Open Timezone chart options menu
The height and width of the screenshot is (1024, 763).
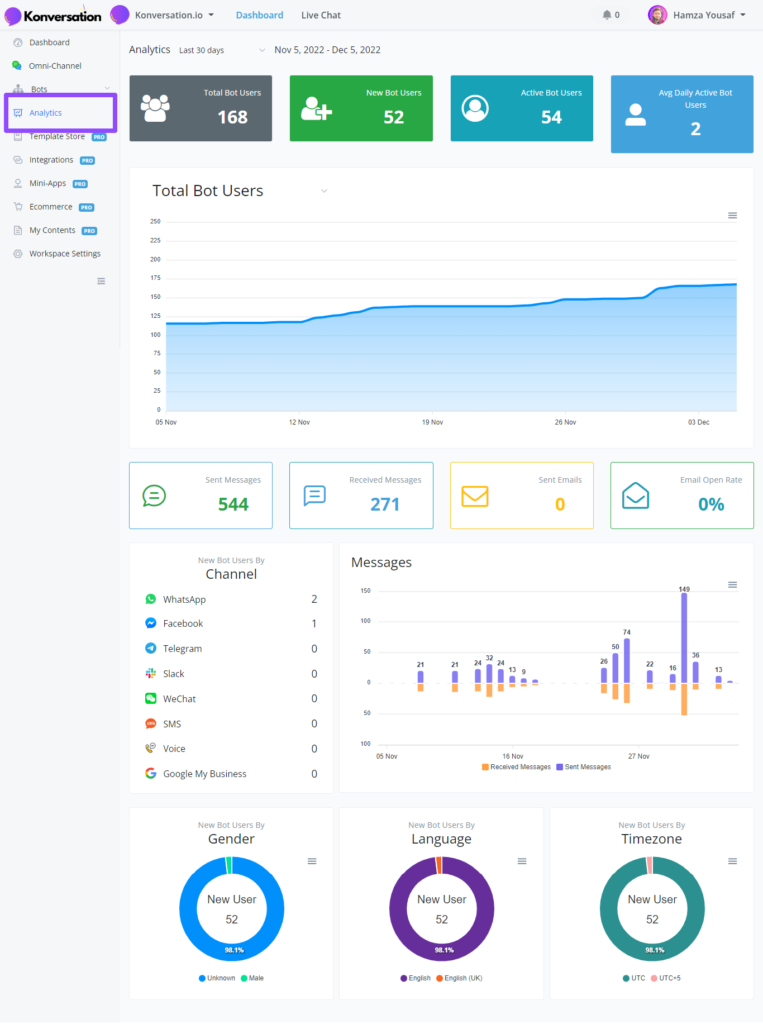click(732, 861)
